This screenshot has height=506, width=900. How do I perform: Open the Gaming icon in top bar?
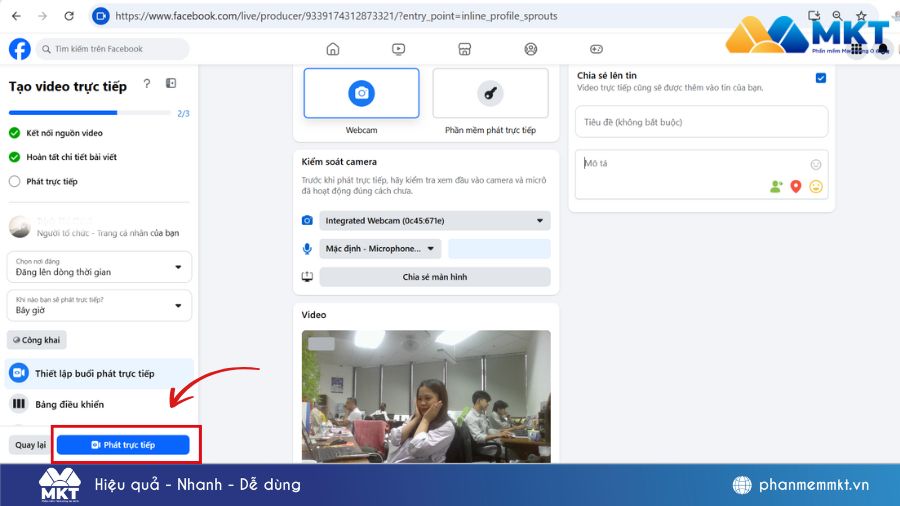click(x=596, y=49)
